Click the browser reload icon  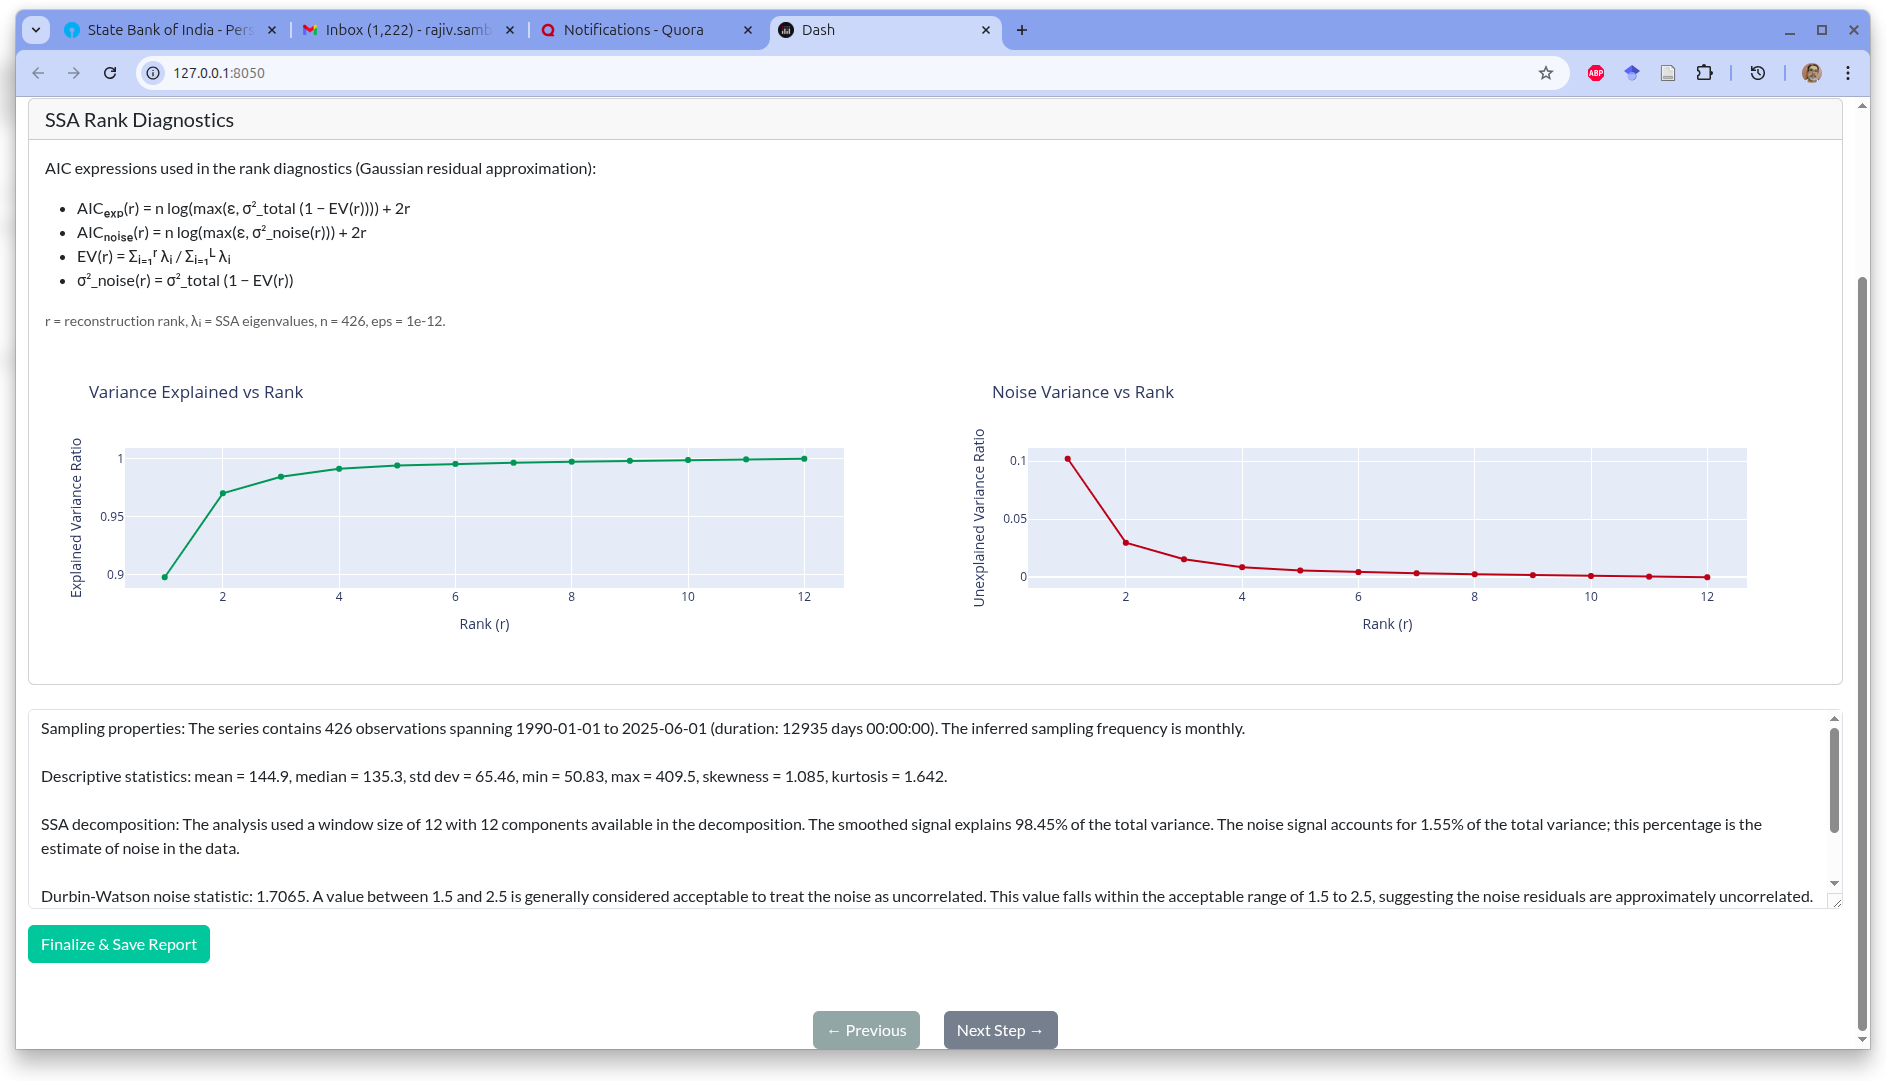pyautogui.click(x=110, y=73)
